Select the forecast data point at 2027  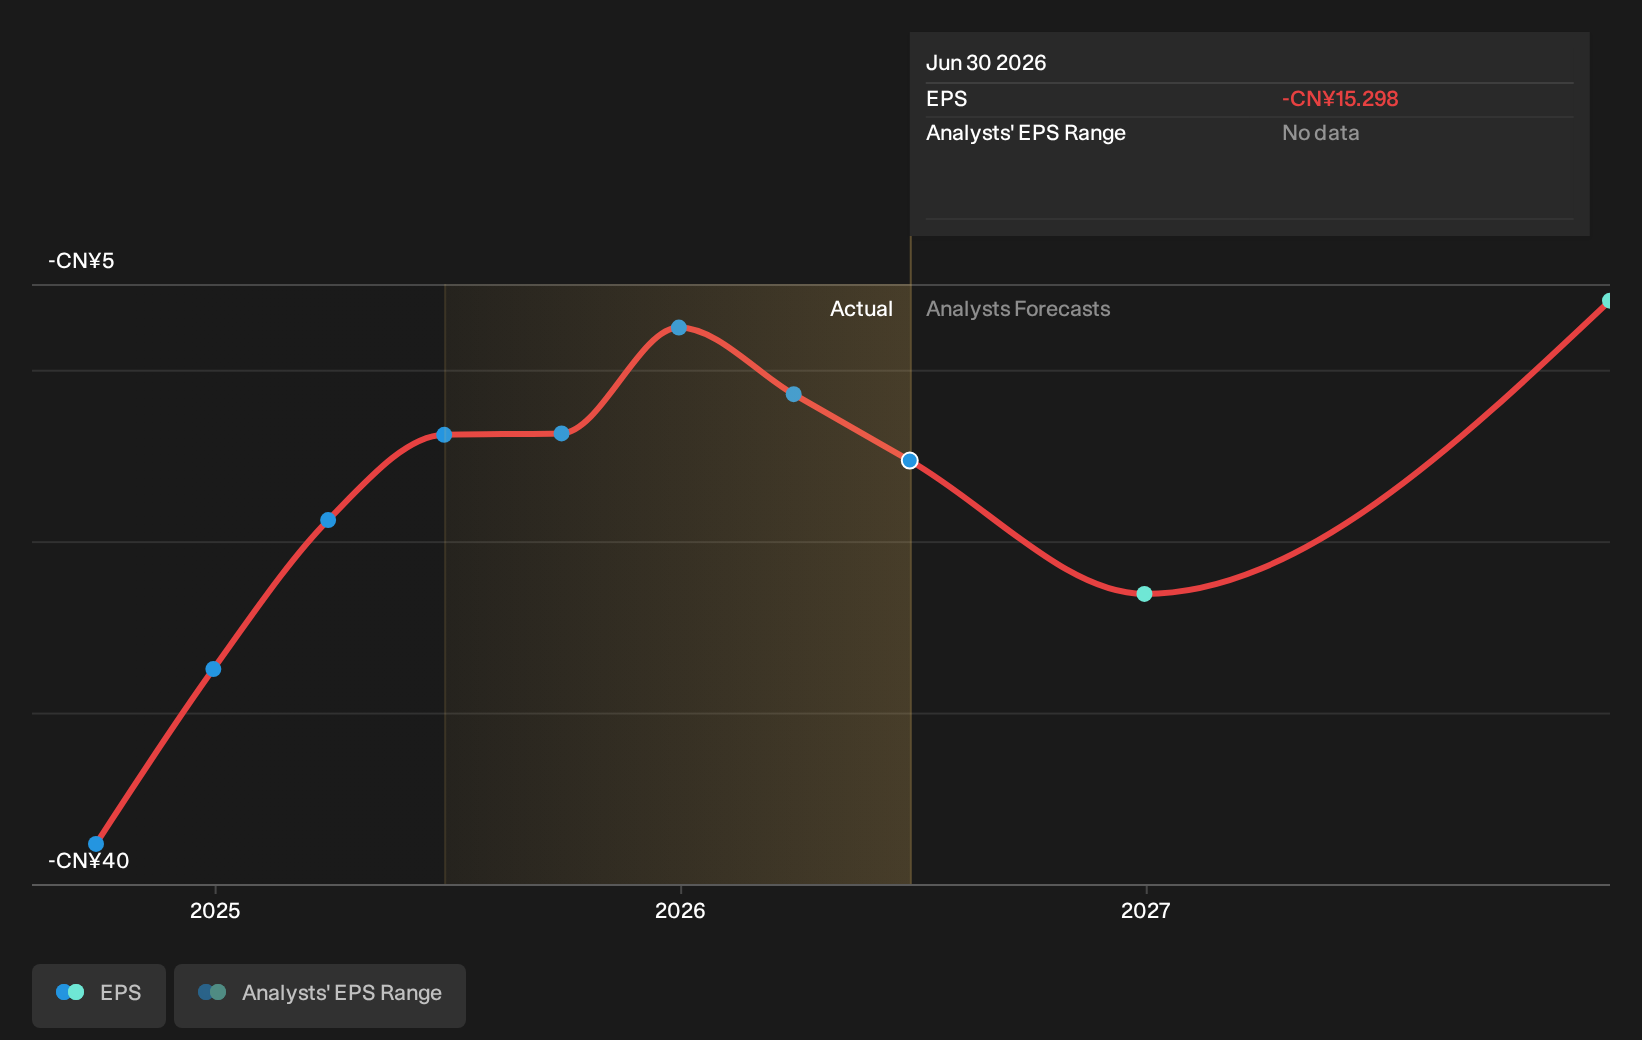click(x=1145, y=594)
